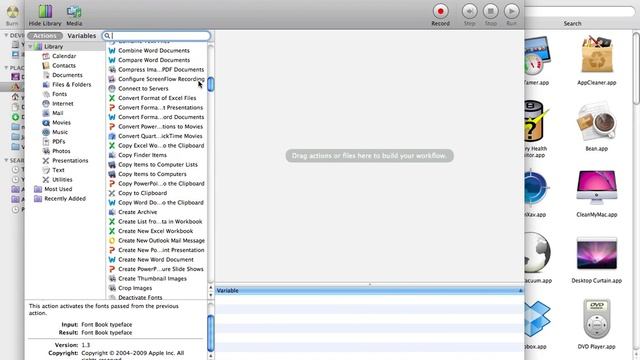Select the Contacts category
The height and width of the screenshot is (360, 640).
[x=64, y=65]
